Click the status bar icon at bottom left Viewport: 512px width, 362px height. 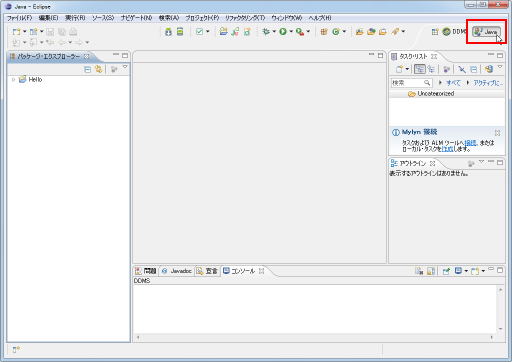[16, 350]
